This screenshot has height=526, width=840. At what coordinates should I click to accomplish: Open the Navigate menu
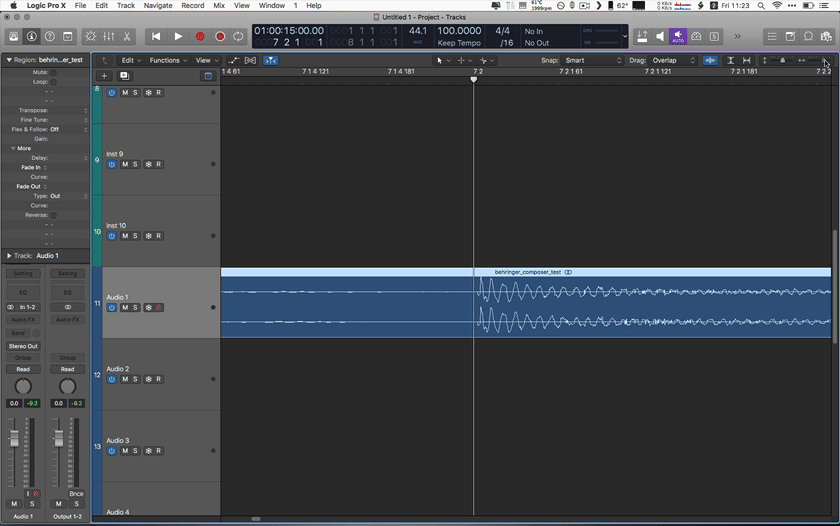click(158, 5)
